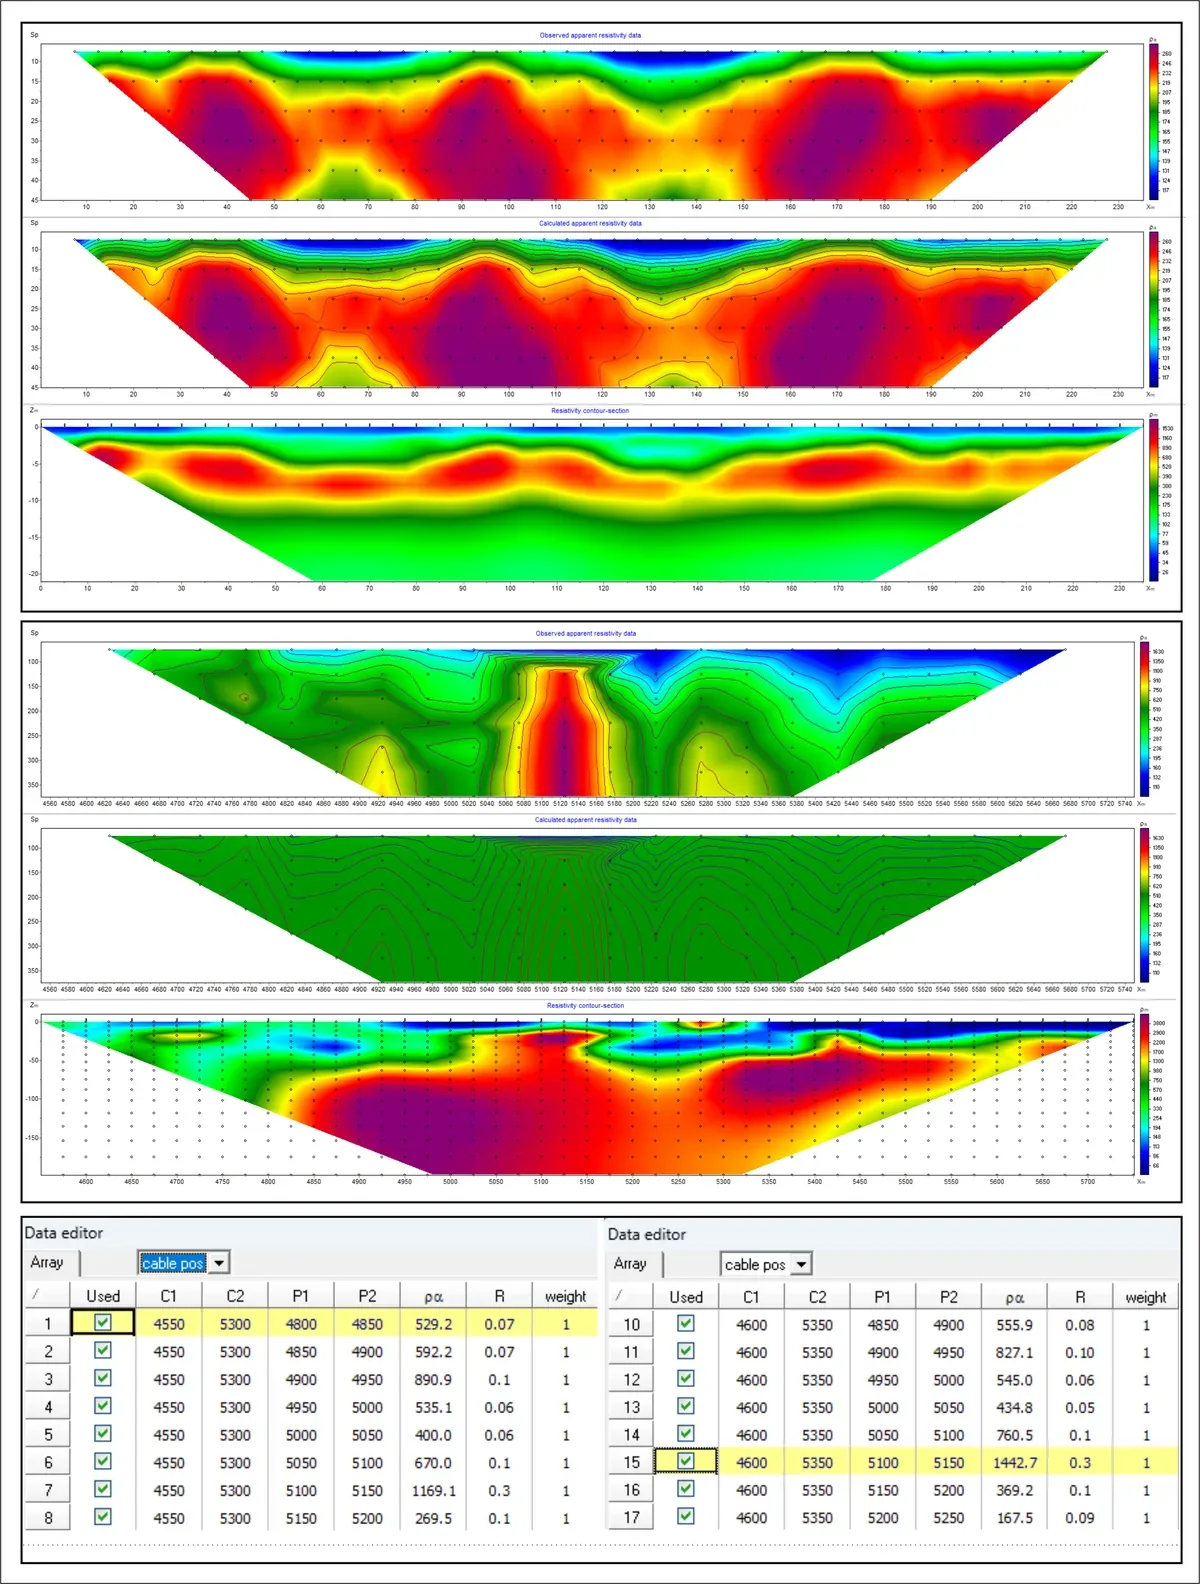Toggle the Used checkbox for row 12
This screenshot has height=1584, width=1200.
685,1378
